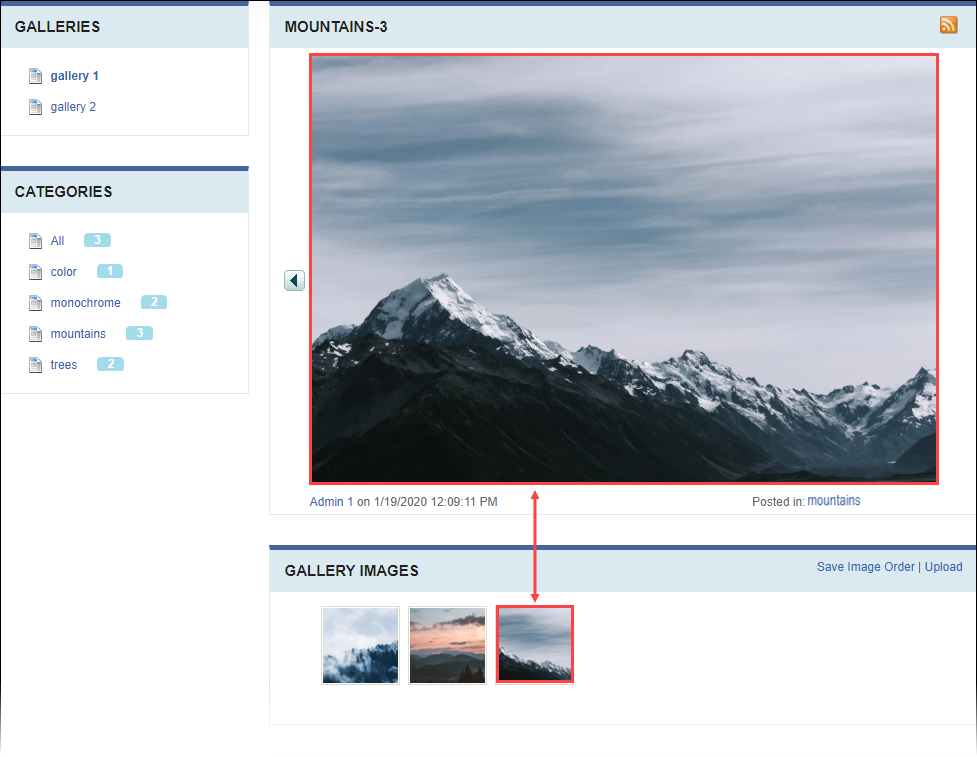Select the sunset thumbnail in Gallery Images
The width and height of the screenshot is (977, 757).
[x=447, y=645]
